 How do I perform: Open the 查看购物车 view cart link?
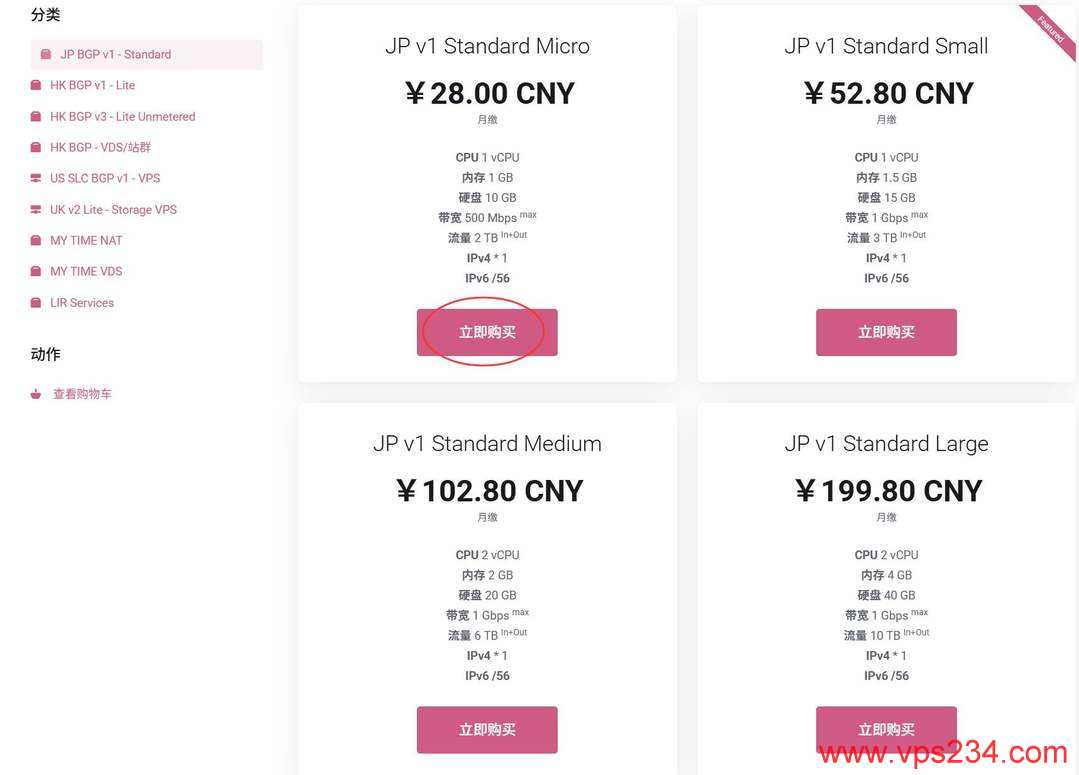82,394
